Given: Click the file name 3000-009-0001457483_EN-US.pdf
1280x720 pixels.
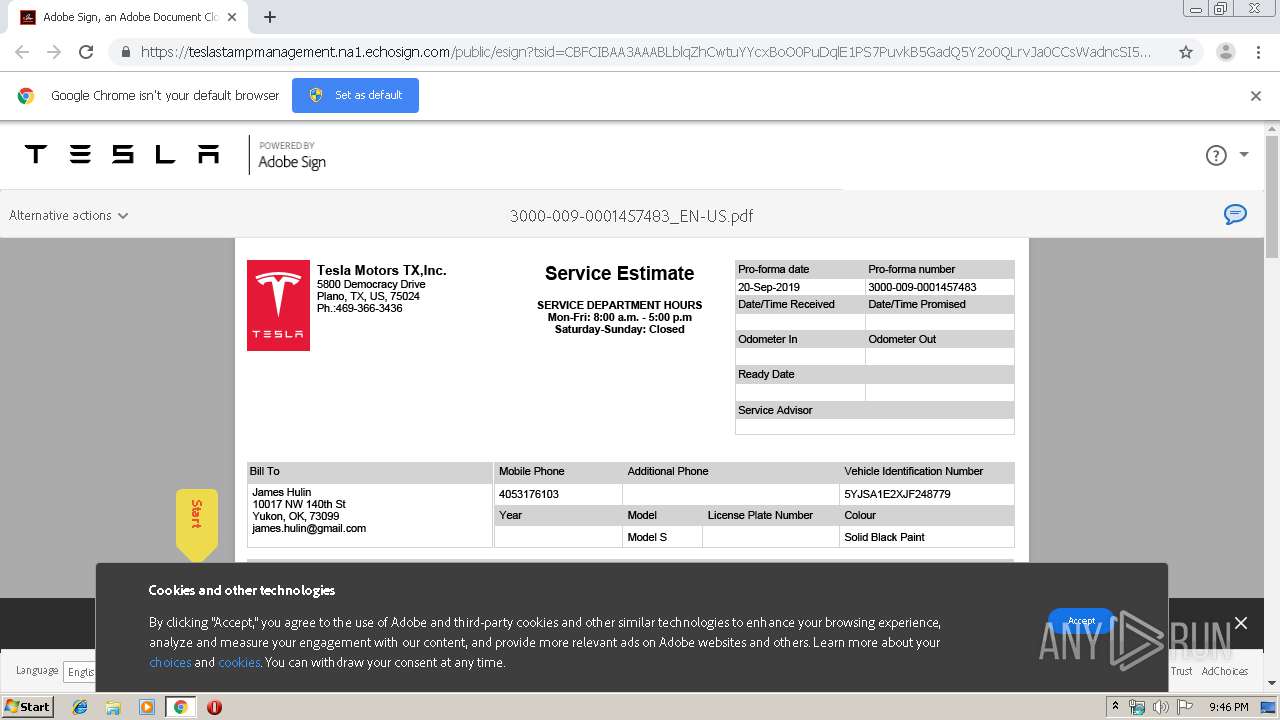Looking at the screenshot, I should [631, 216].
